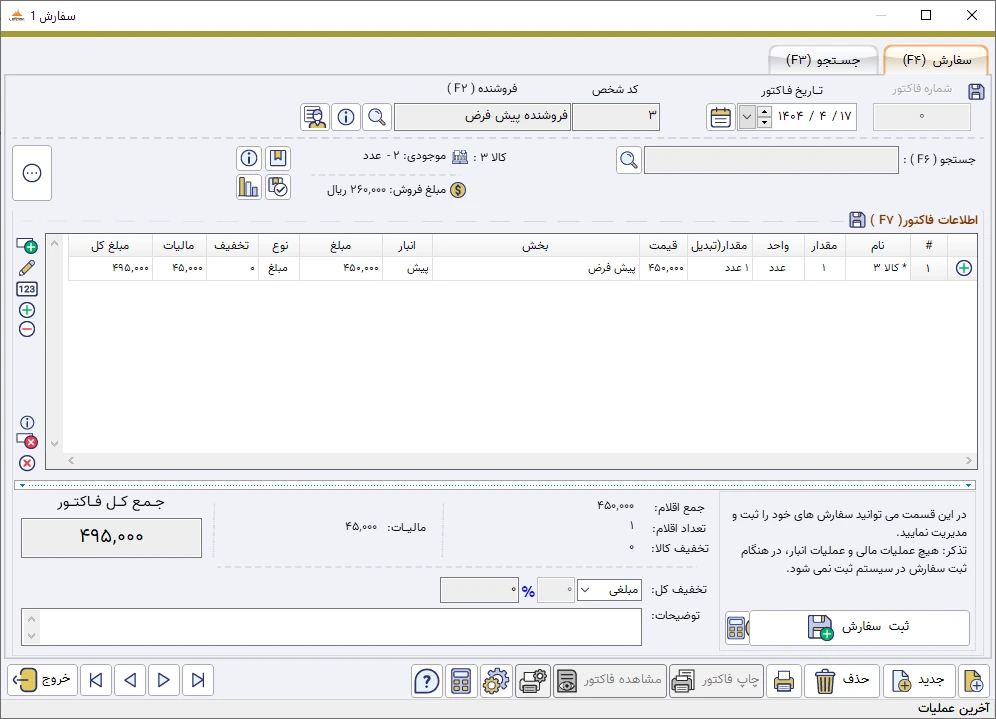Viewport: 996px width, 719px height.
Task: Click the مبلغ کل column header
Action: pos(111,246)
